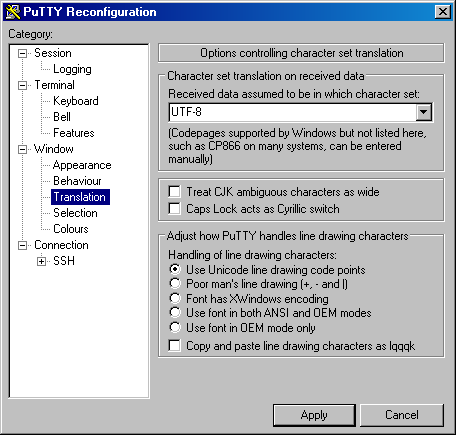Image resolution: width=456 pixels, height=435 pixels.
Task: Click the Category label above the tree
Action: (x=30, y=34)
